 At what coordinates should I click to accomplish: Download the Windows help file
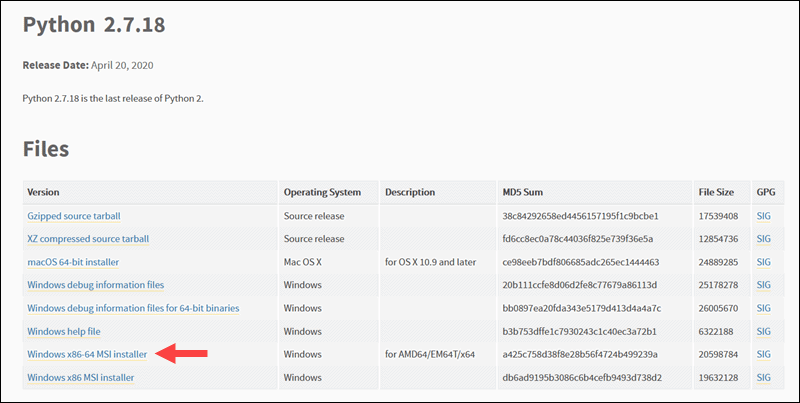64,332
